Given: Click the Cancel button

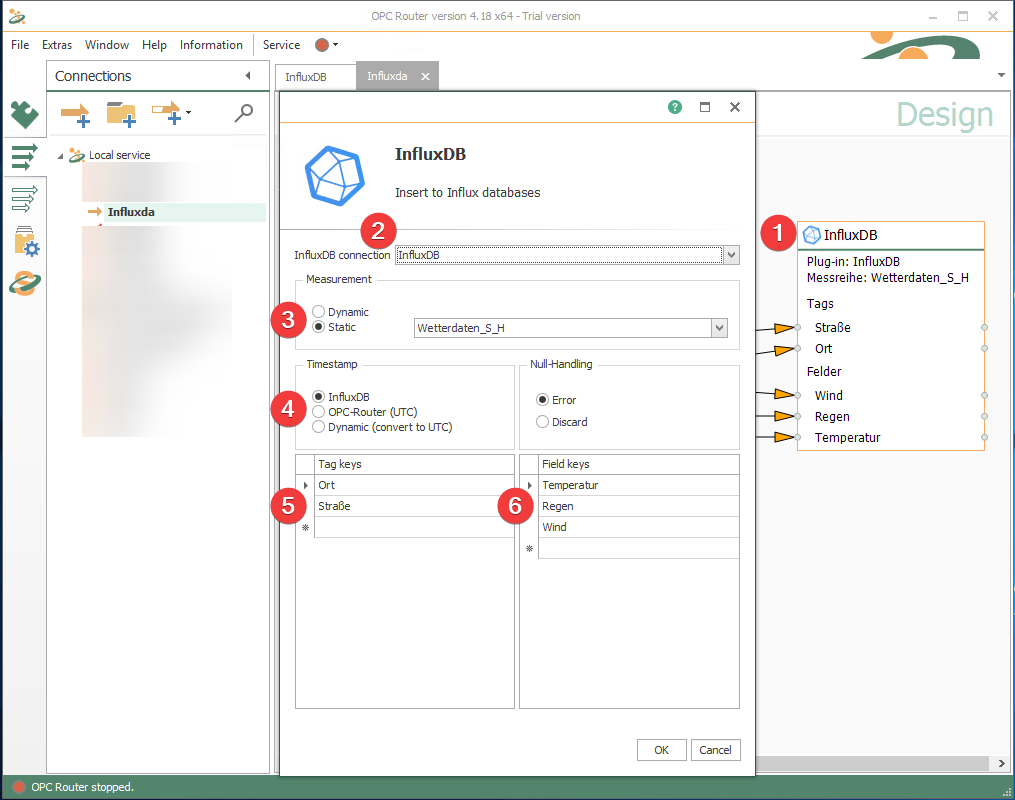Looking at the screenshot, I should coord(715,750).
